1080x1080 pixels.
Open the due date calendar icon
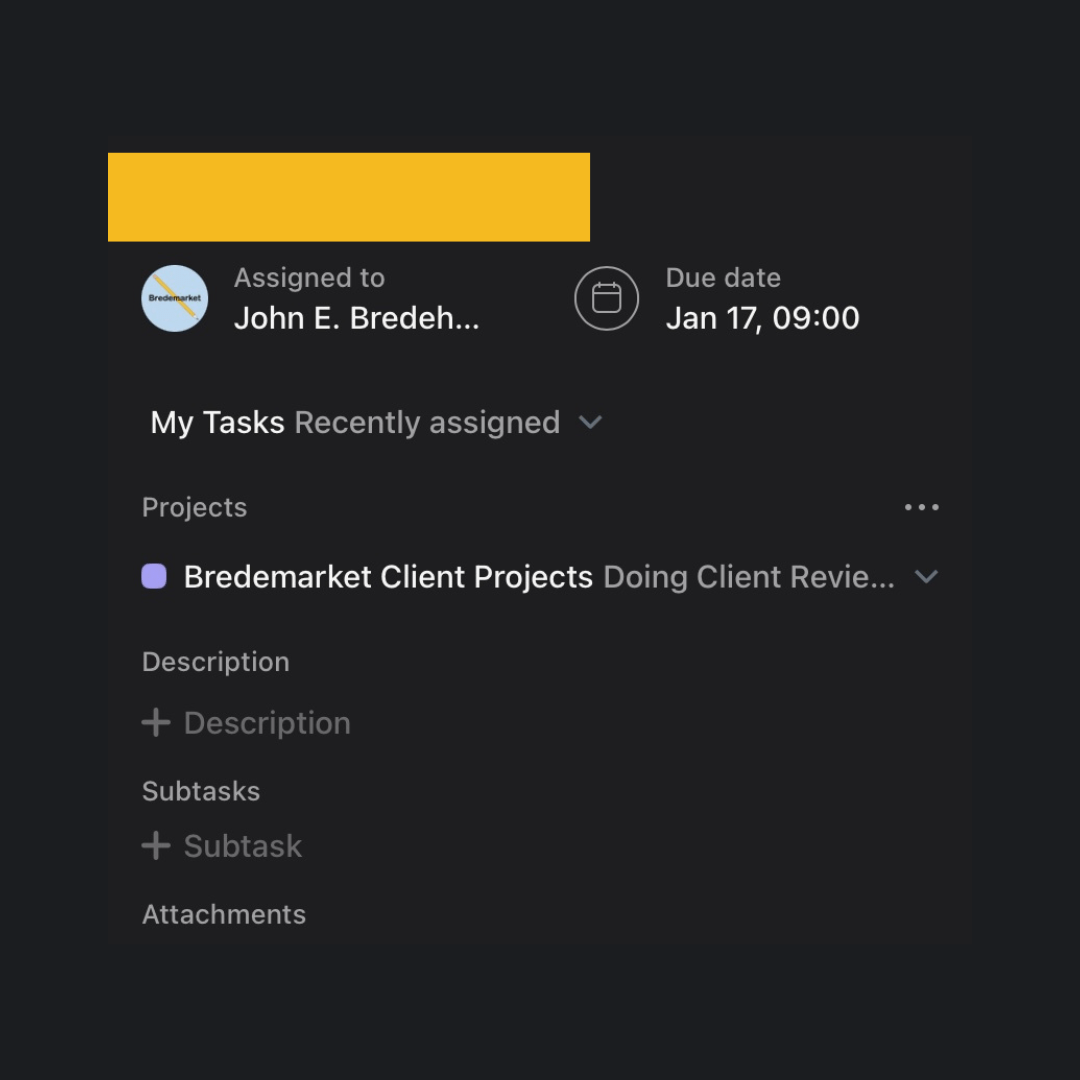tap(606, 298)
